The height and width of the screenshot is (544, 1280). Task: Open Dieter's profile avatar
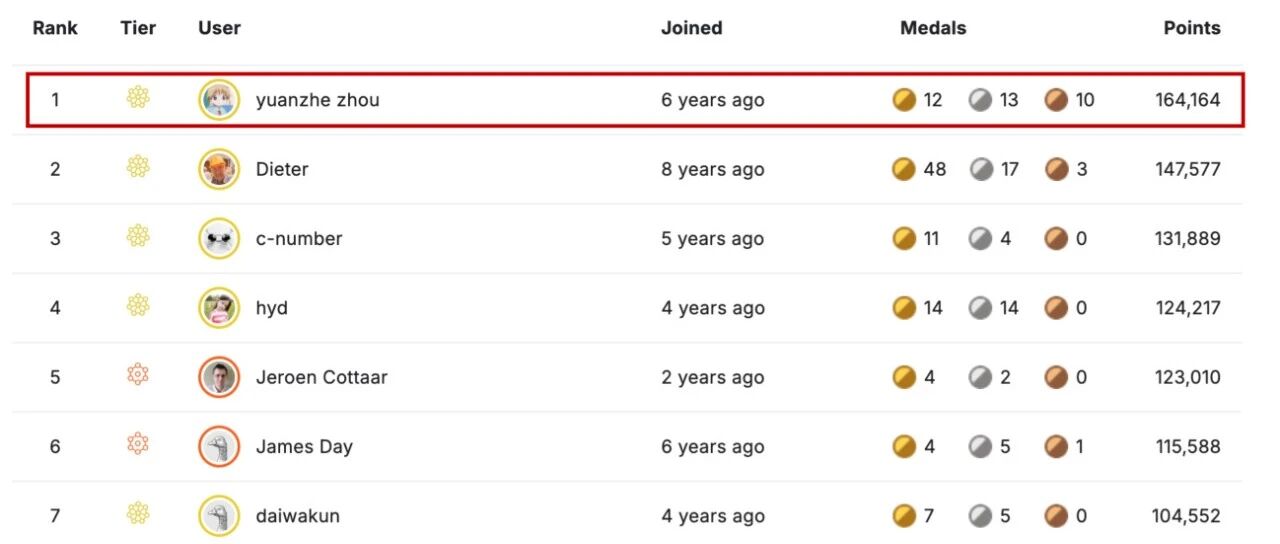pyautogui.click(x=218, y=169)
